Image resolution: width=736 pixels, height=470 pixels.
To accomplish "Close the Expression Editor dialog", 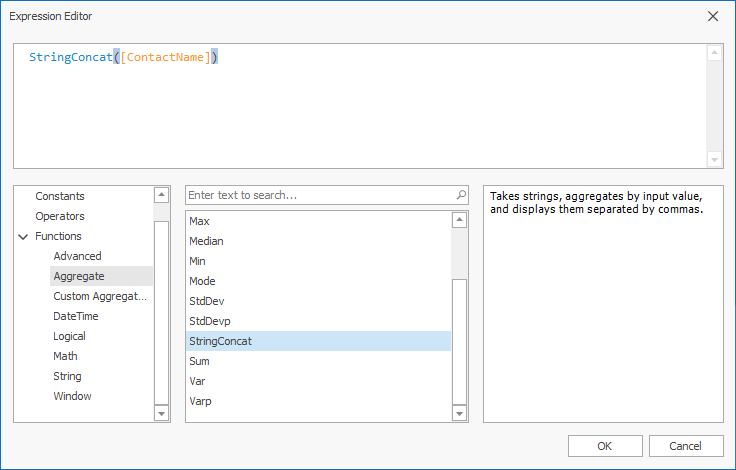I will (713, 16).
